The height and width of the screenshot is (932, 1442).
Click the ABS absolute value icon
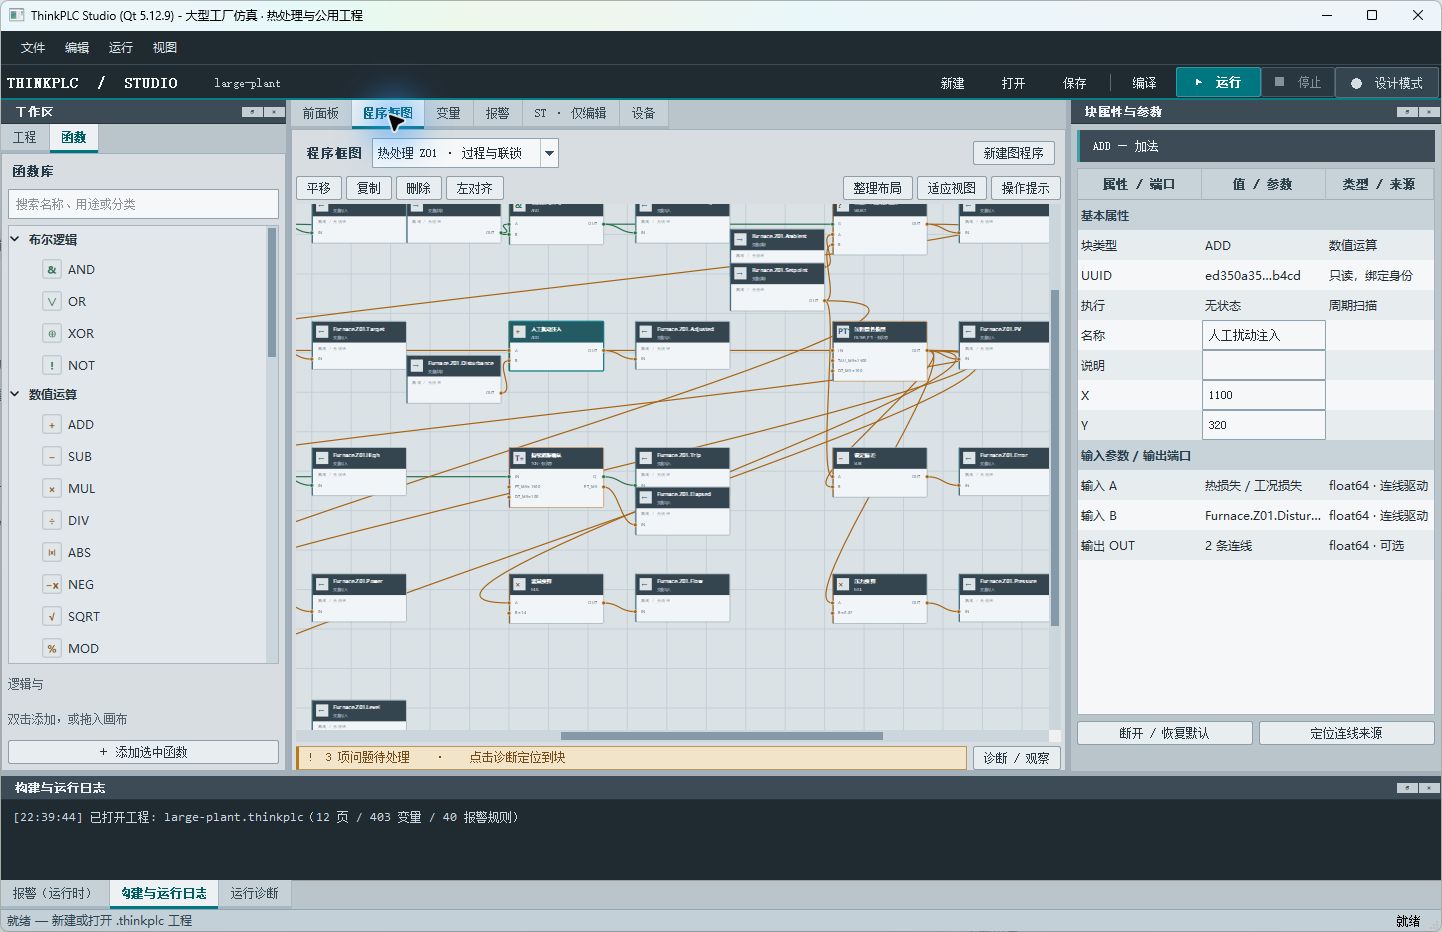click(52, 553)
